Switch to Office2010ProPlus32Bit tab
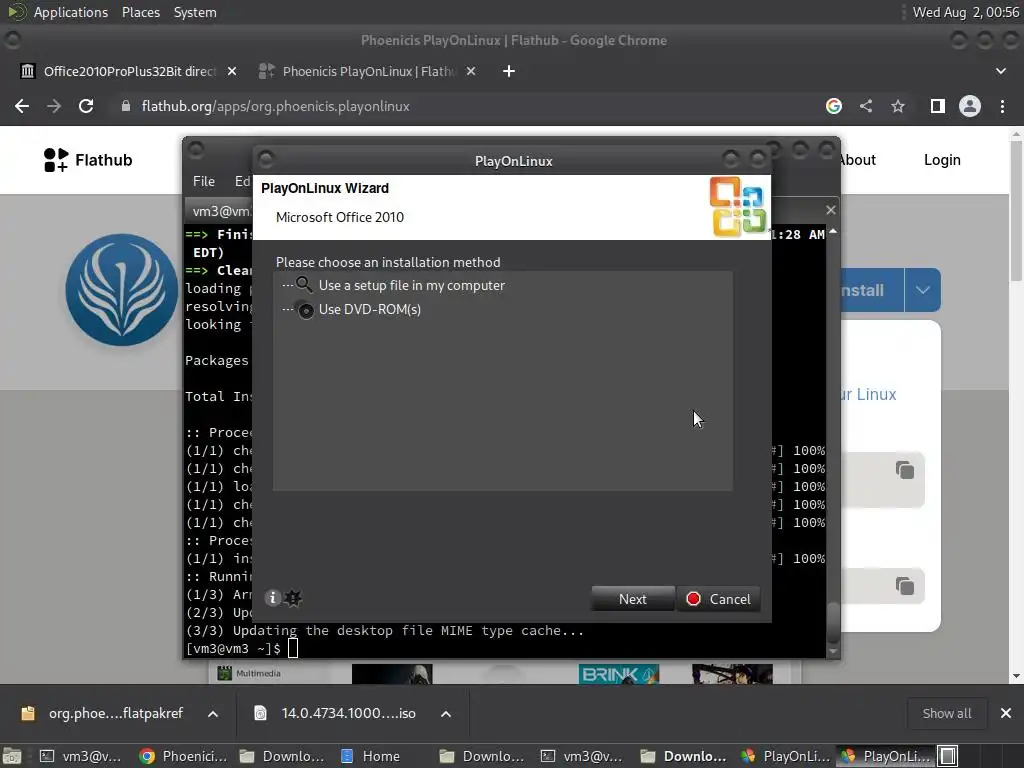This screenshot has height=768, width=1024. point(129,71)
